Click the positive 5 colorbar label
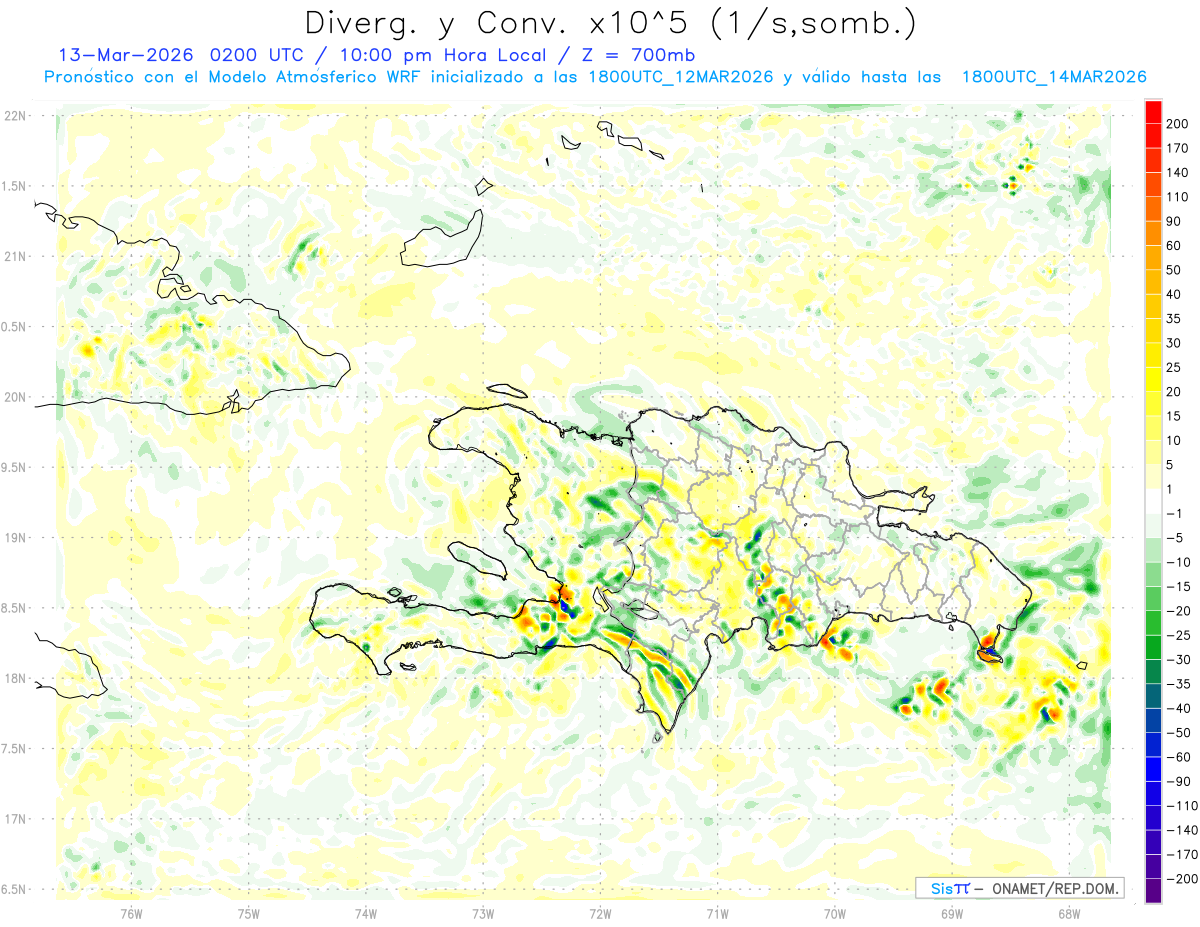Screen dimensions: 1200x927 [1171, 464]
